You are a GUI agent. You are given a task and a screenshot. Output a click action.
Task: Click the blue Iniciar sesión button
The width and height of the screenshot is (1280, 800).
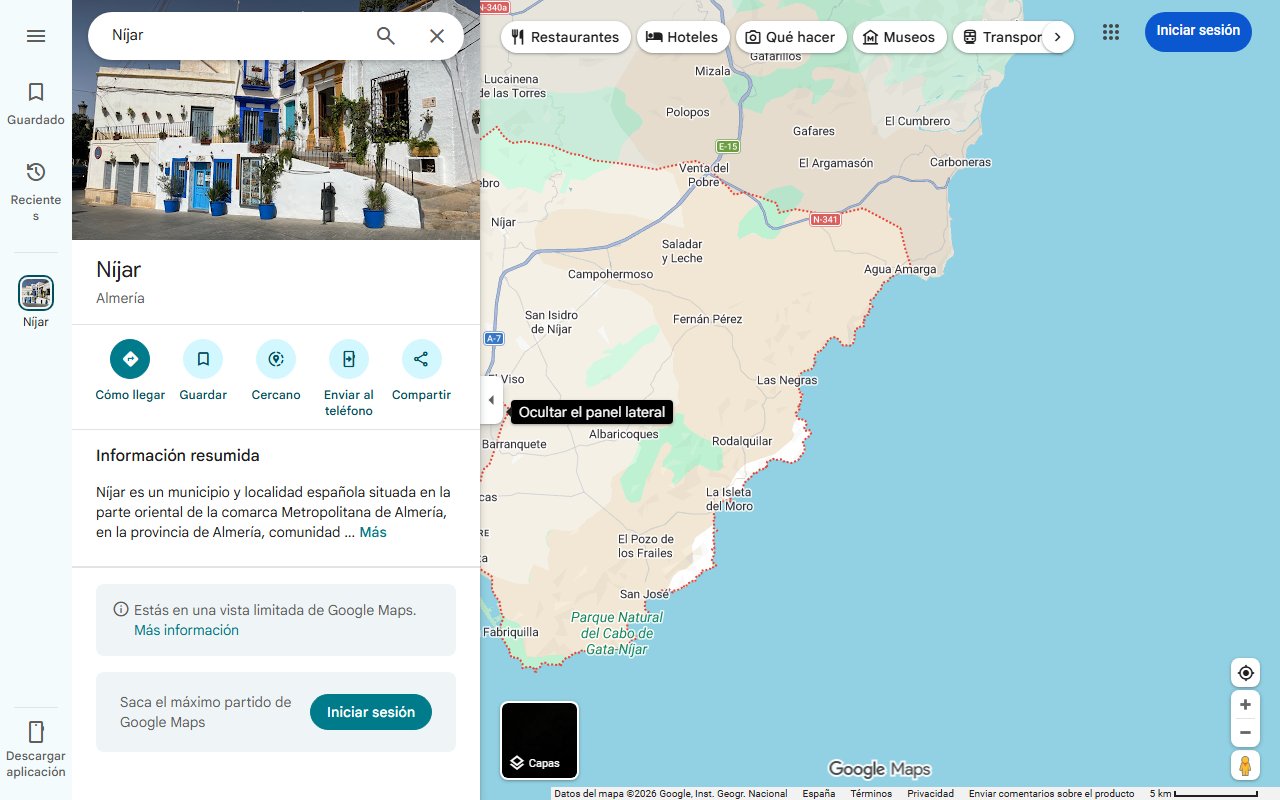(1198, 31)
